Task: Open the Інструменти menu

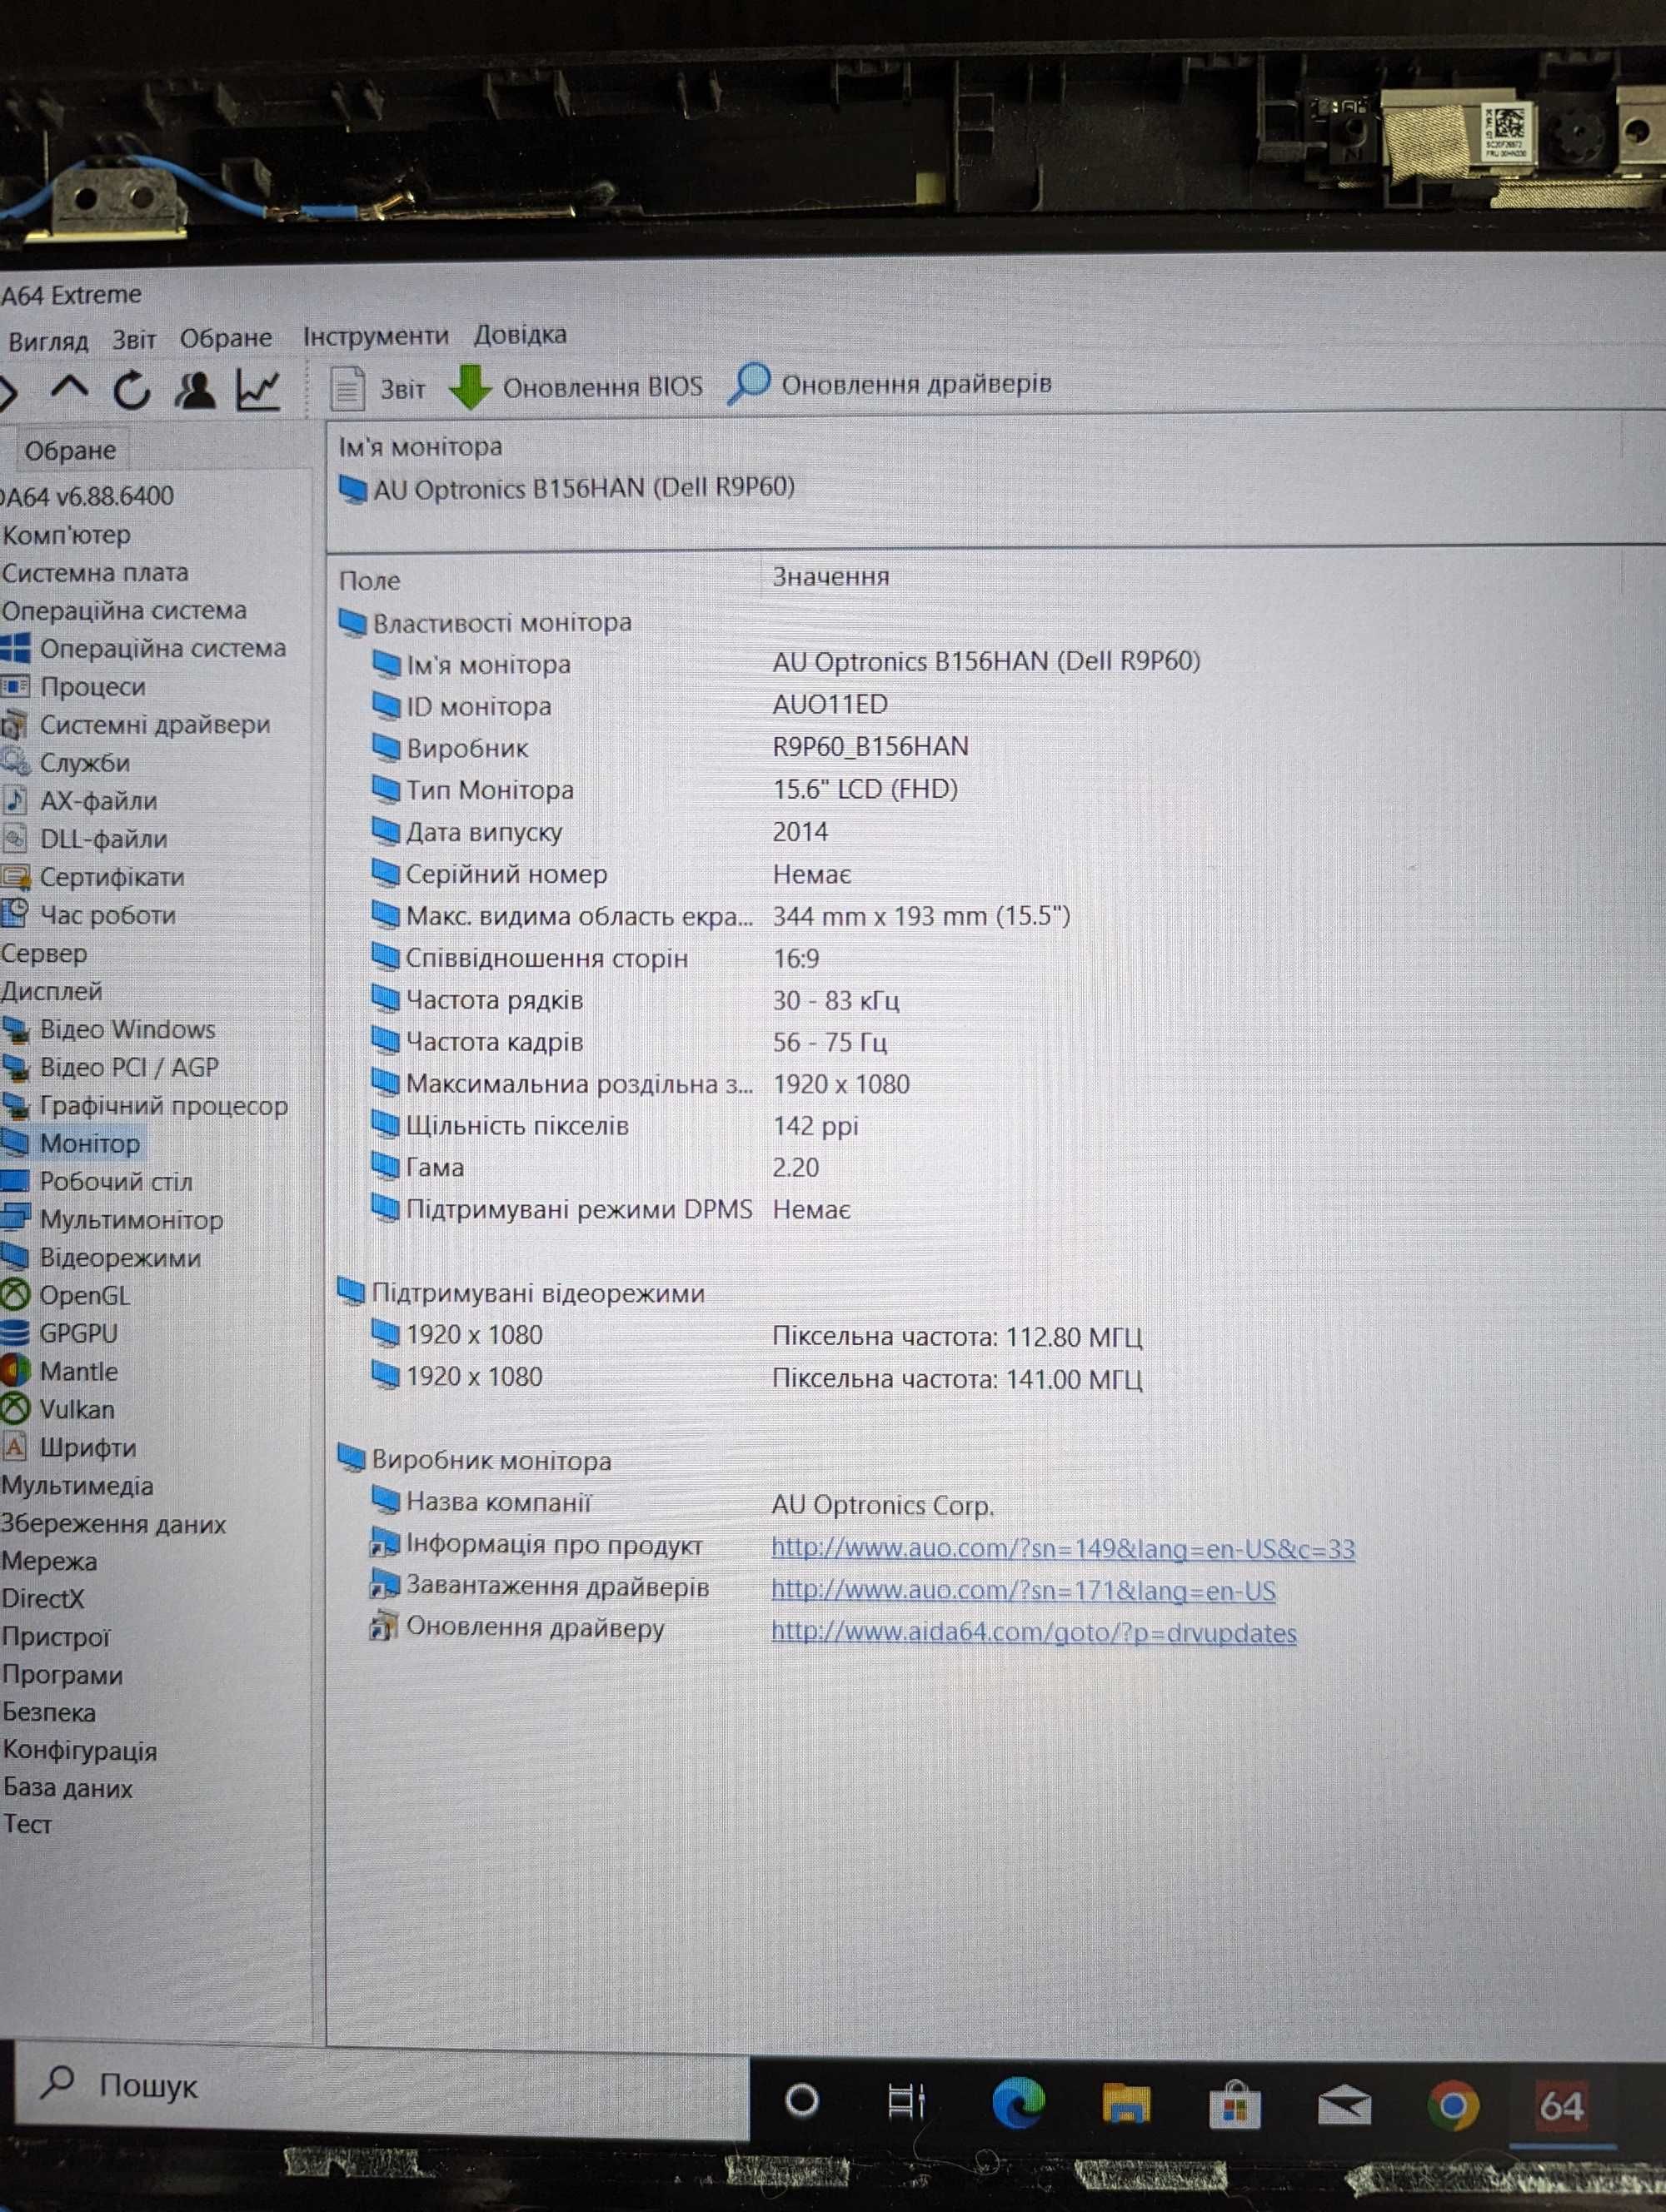Action: pos(376,336)
